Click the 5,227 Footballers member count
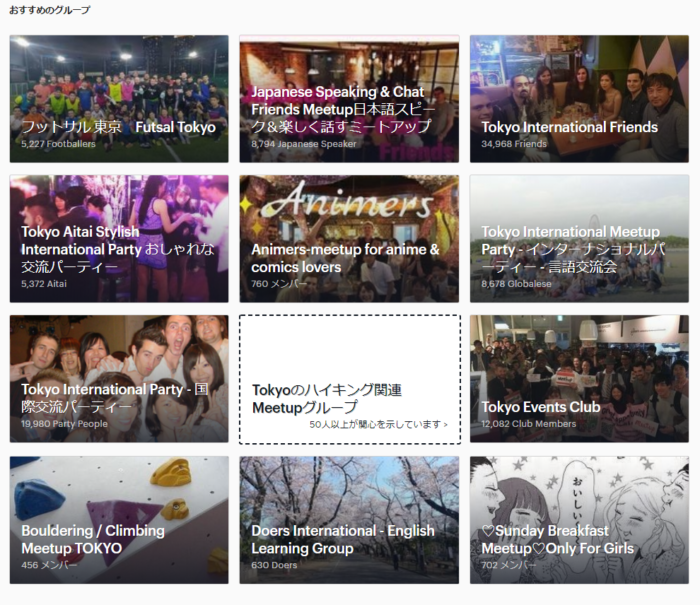The width and height of the screenshot is (700, 605). click(x=58, y=144)
